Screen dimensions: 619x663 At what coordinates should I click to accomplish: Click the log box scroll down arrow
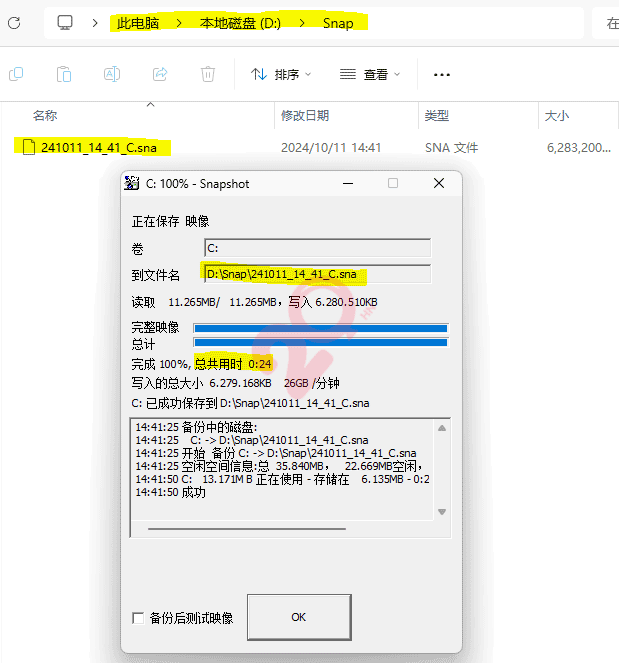443,511
